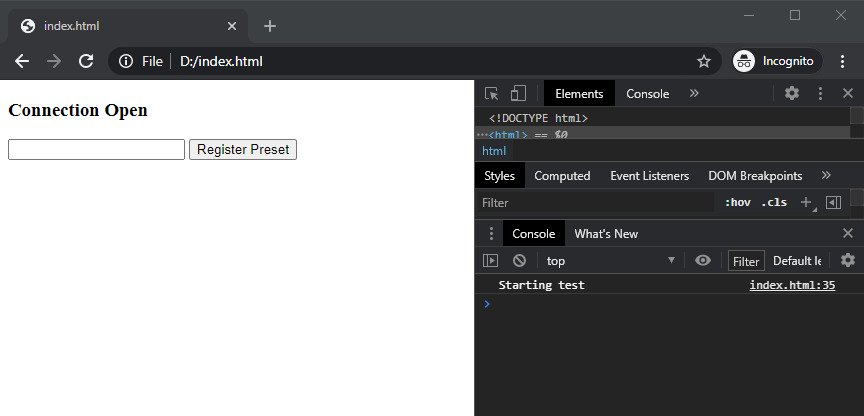Expand more sidebar tabs after DOM Breakpoints
864x416 pixels.
click(x=826, y=175)
